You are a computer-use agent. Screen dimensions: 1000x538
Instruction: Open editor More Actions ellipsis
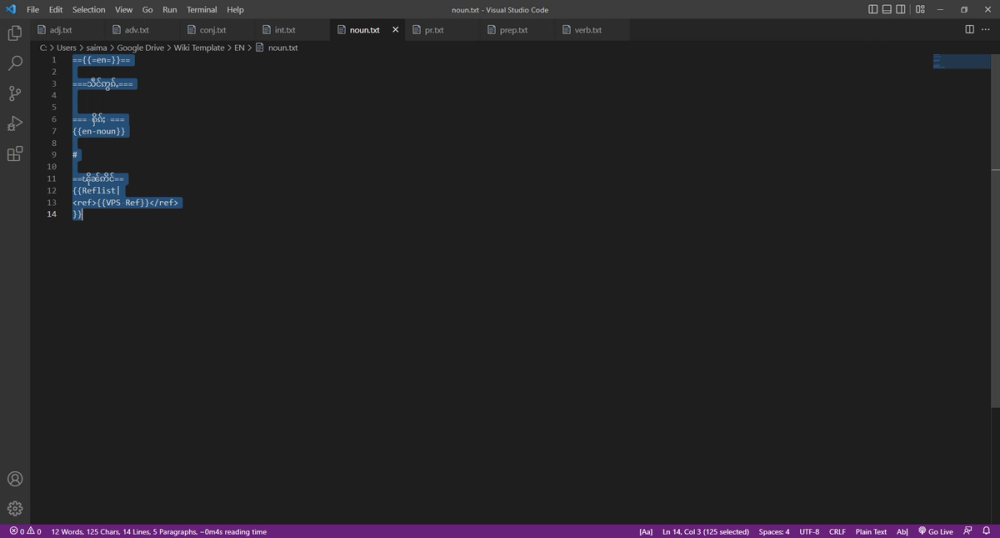click(986, 29)
